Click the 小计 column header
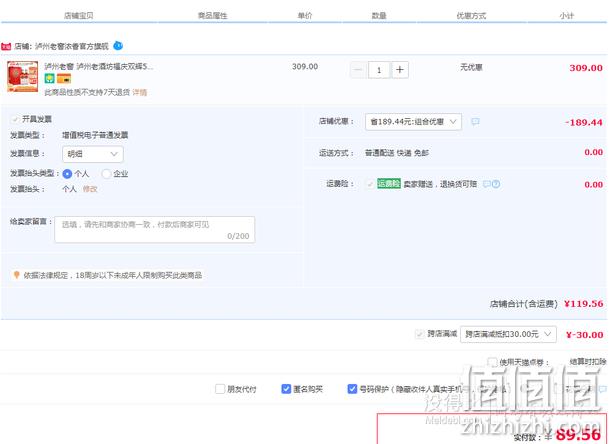Image resolution: width=610 pixels, height=444 pixels. click(566, 16)
